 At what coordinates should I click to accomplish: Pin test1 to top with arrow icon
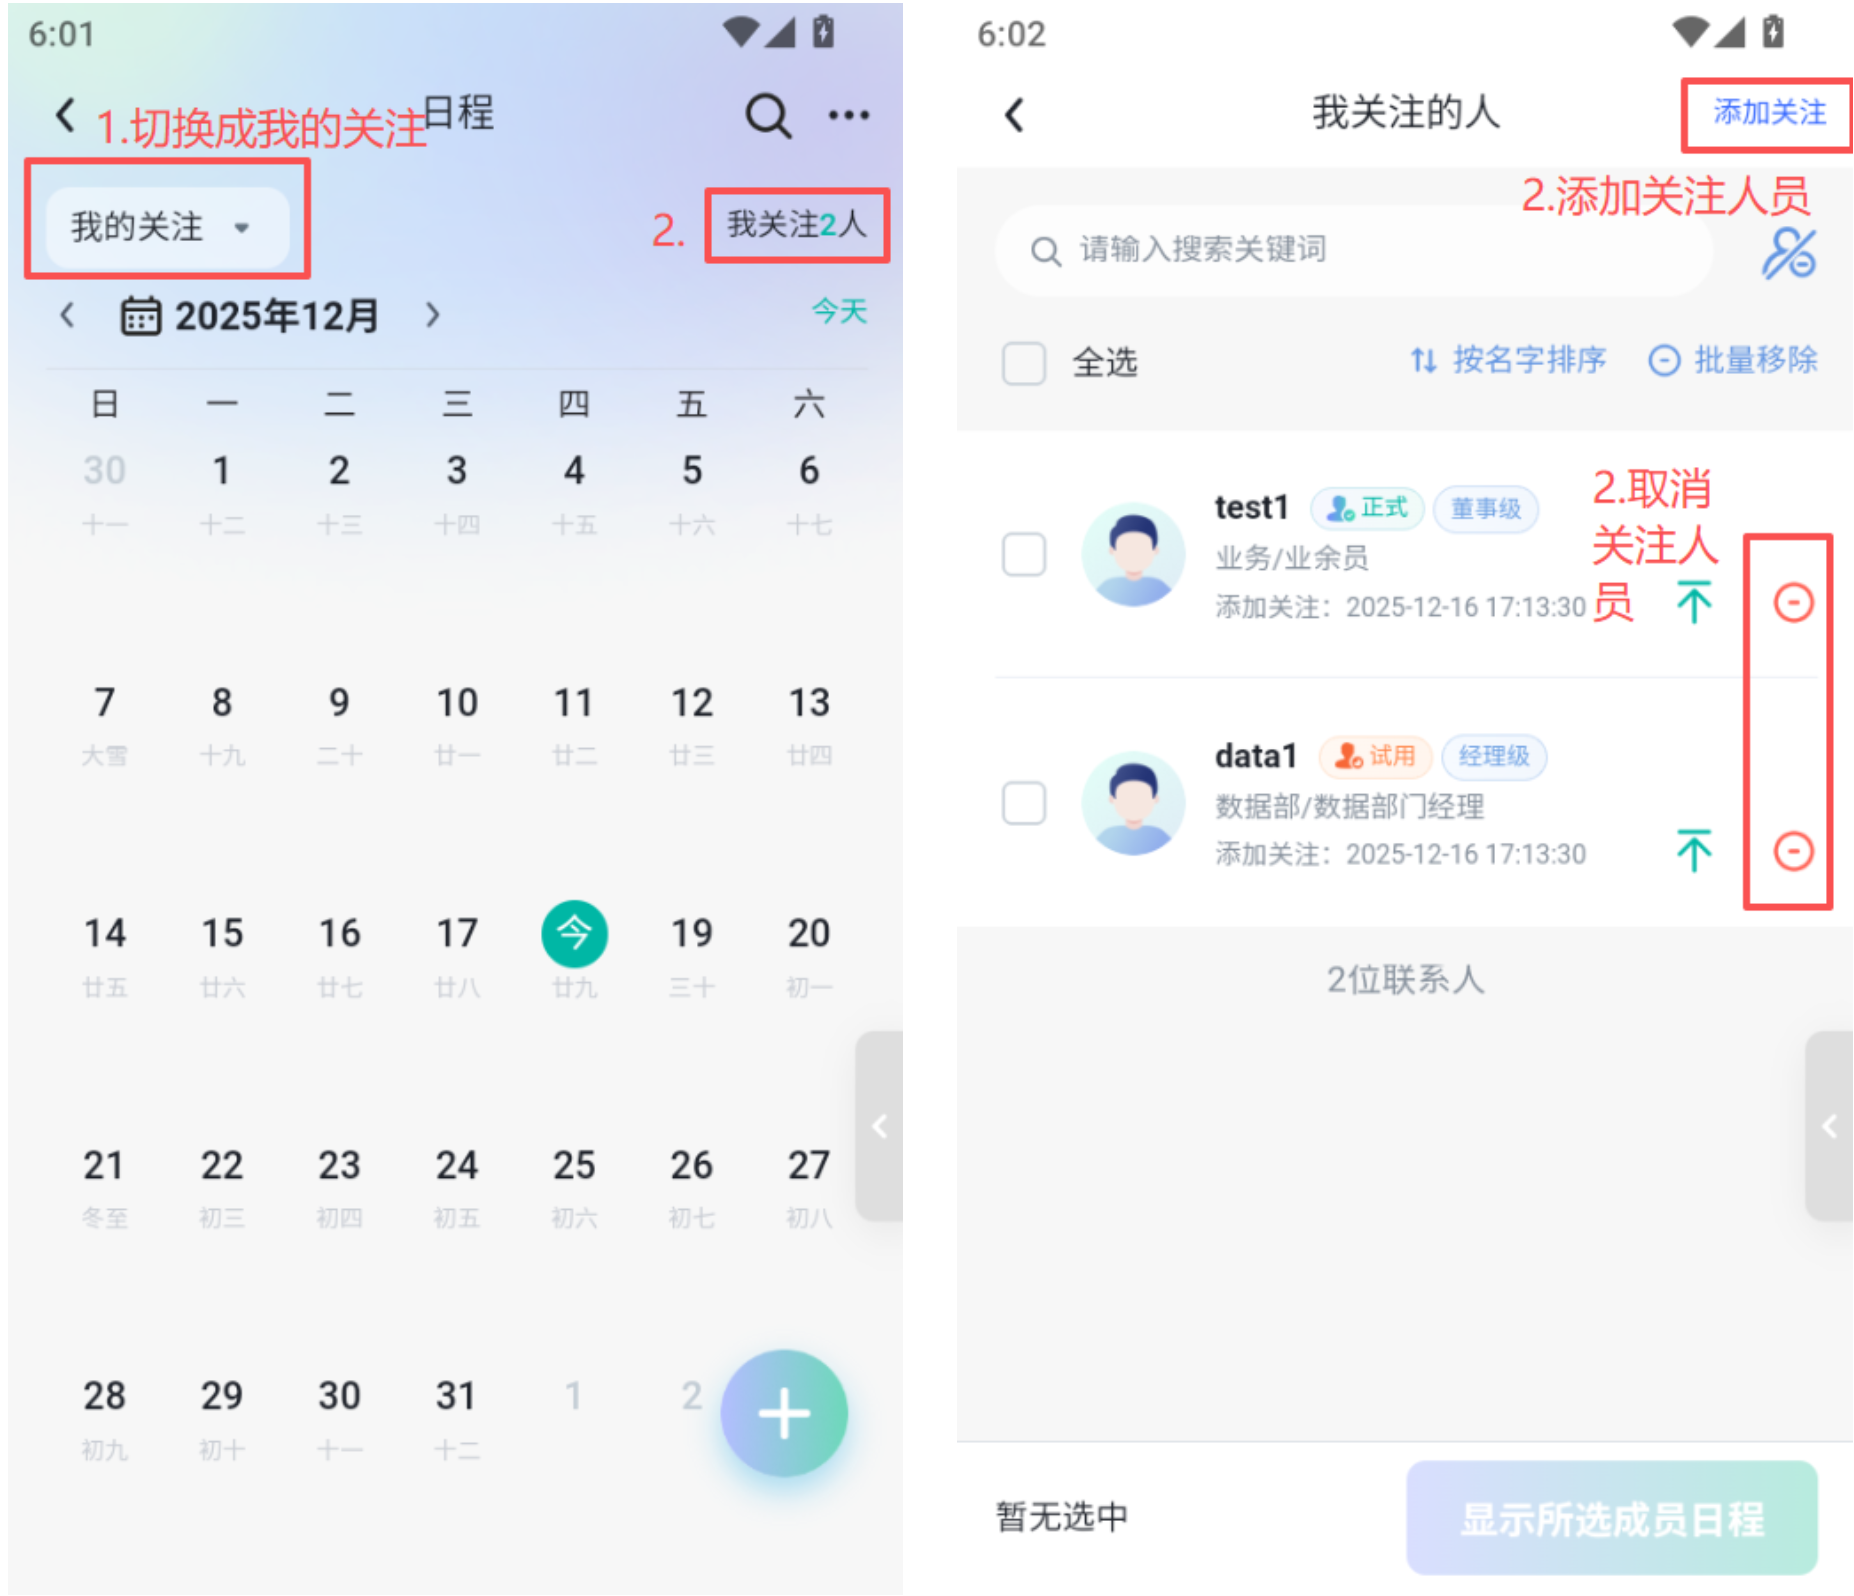(x=1693, y=602)
